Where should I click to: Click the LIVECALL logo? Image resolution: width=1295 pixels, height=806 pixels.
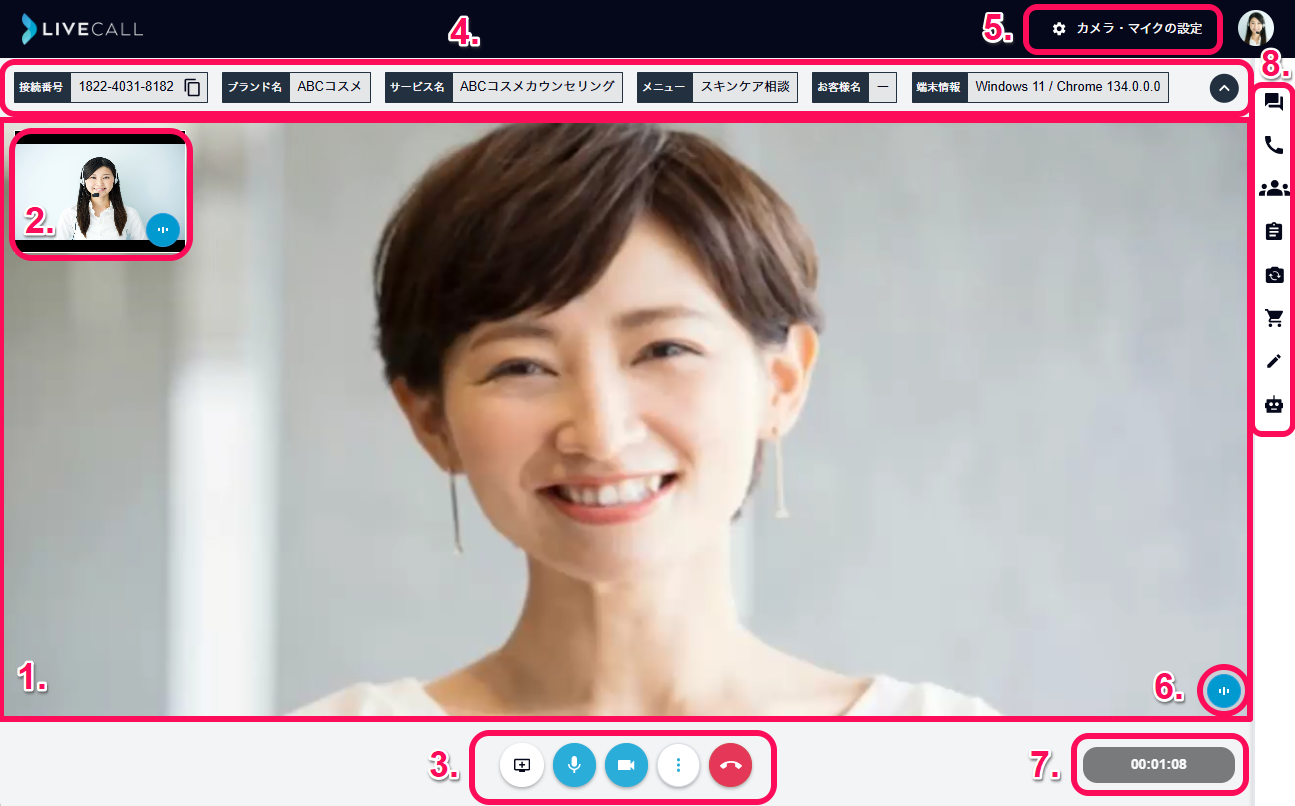tap(82, 29)
